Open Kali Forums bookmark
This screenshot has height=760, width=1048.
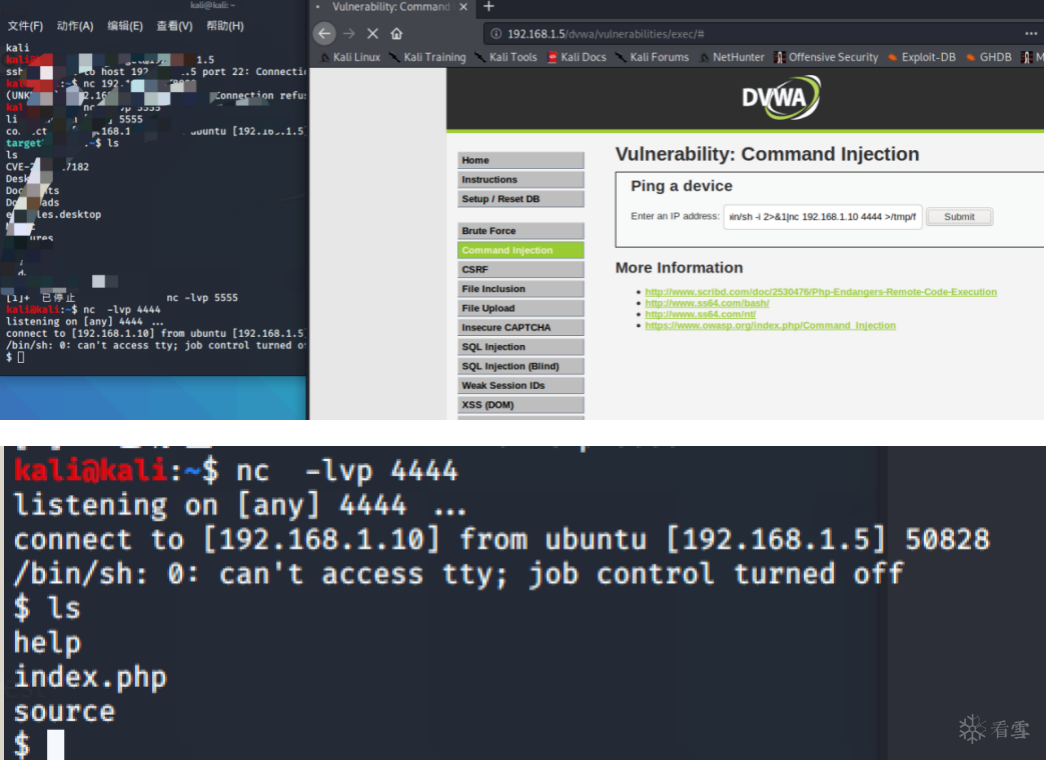pyautogui.click(x=652, y=57)
